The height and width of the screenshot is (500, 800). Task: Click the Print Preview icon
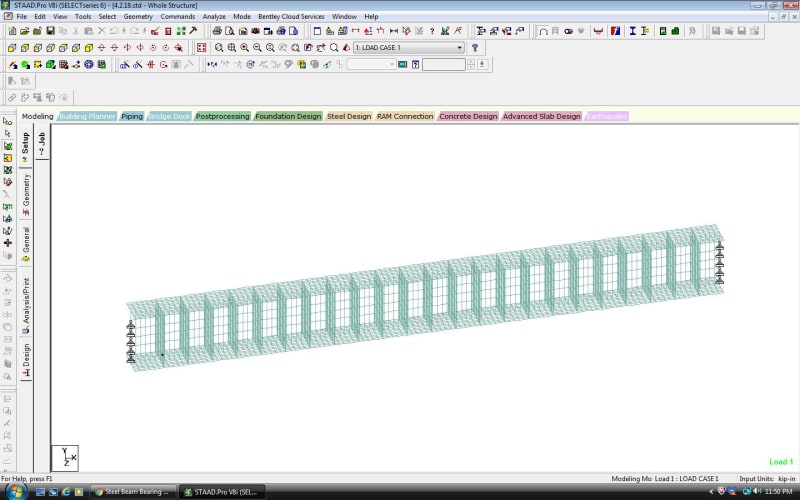pyautogui.click(x=230, y=31)
